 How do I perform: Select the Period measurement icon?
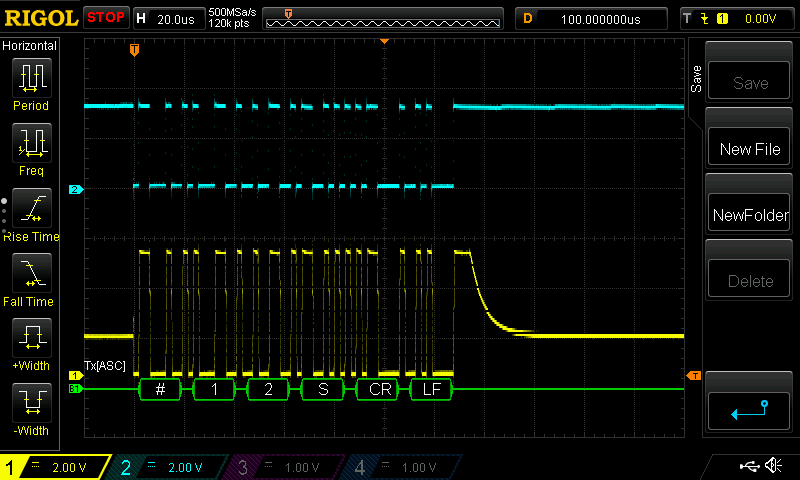click(x=31, y=78)
